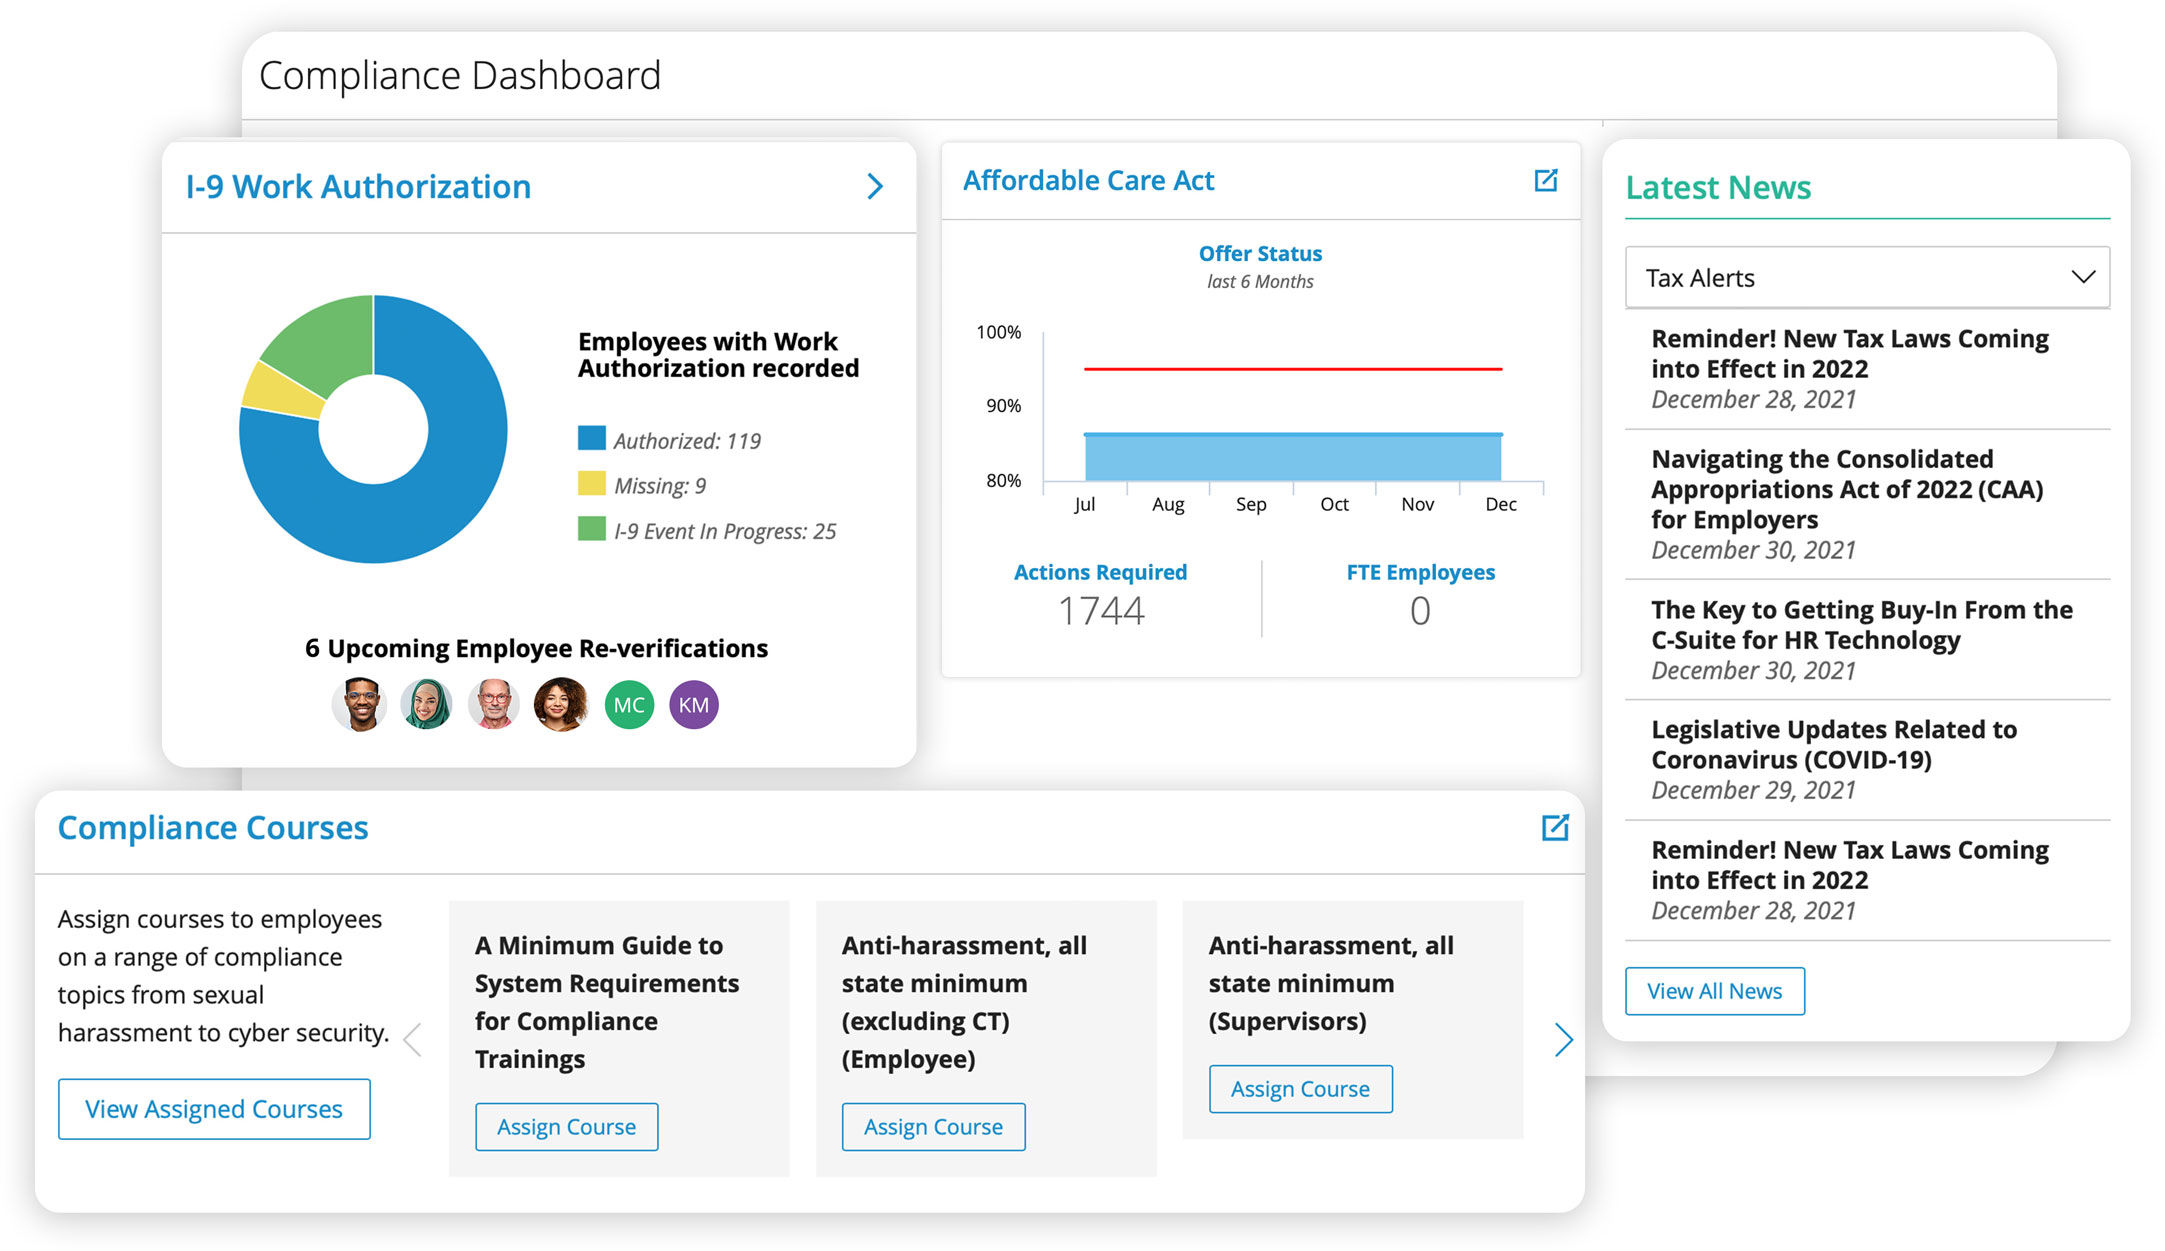This screenshot has width=2165, height=1251.
Task: Click the View Assigned Courses button
Action: [214, 1109]
